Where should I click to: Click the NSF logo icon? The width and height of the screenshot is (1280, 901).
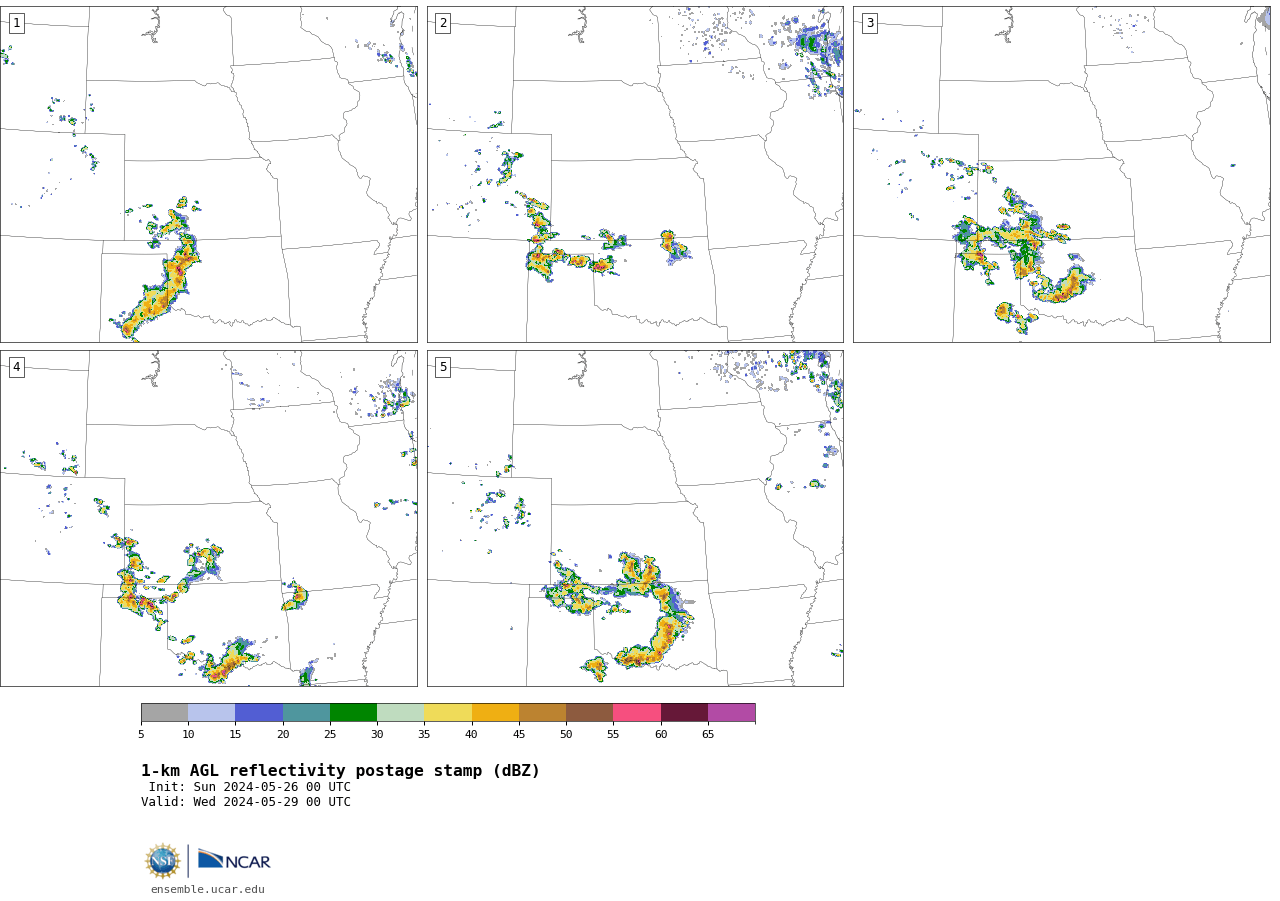[162, 861]
